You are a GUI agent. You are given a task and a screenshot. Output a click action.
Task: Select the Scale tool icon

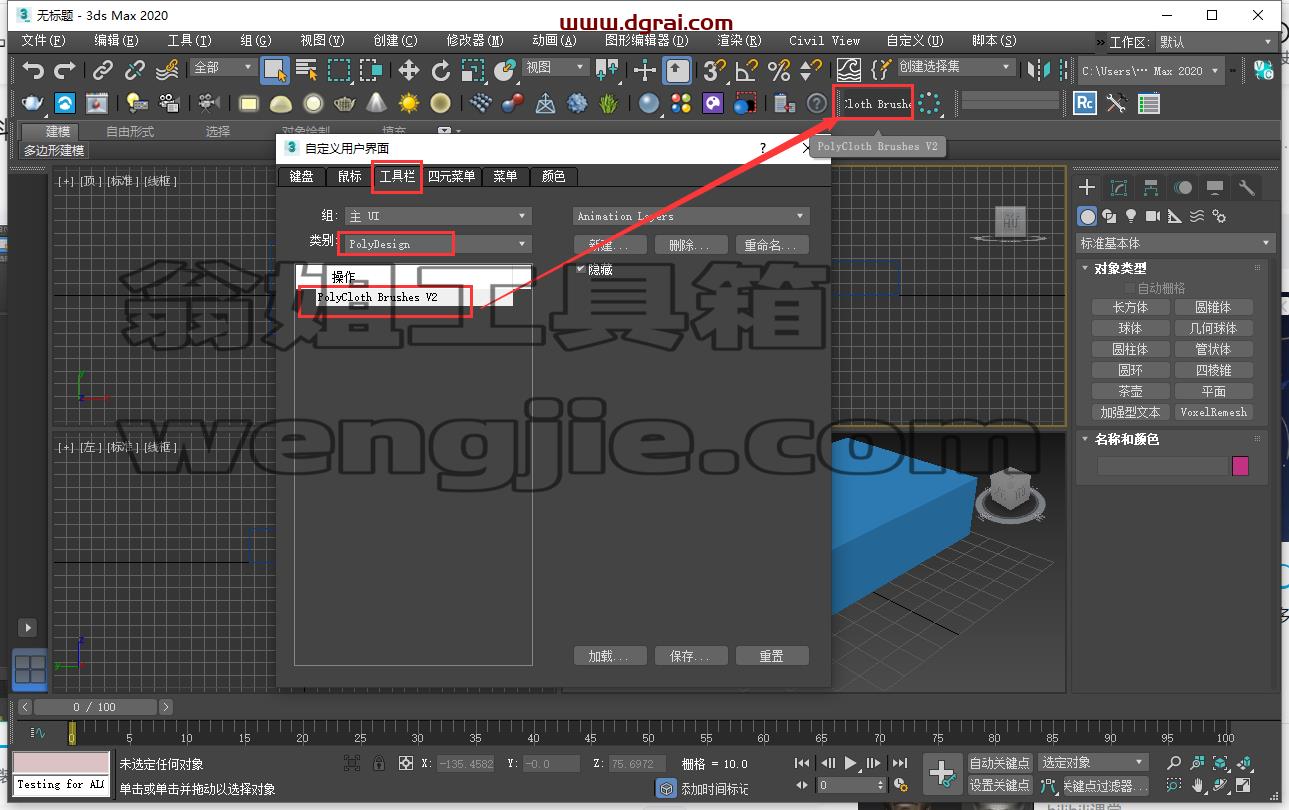[x=473, y=70]
